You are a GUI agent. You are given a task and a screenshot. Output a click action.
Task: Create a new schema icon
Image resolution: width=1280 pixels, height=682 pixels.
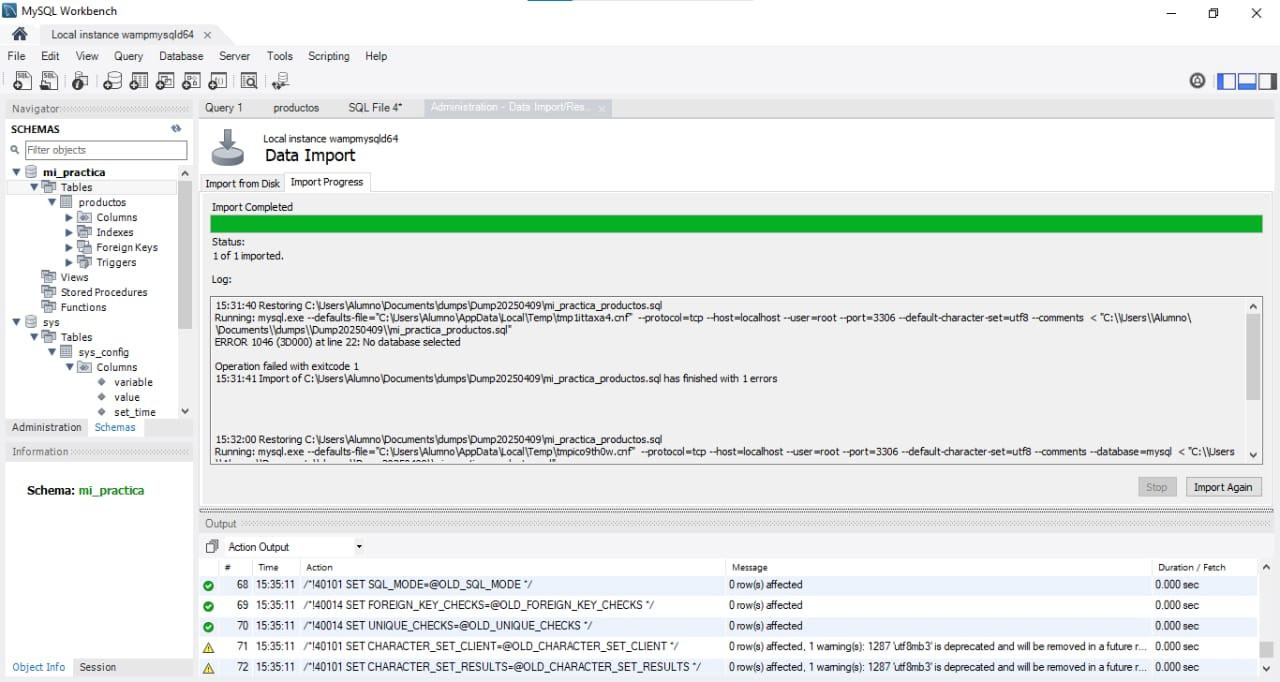113,81
